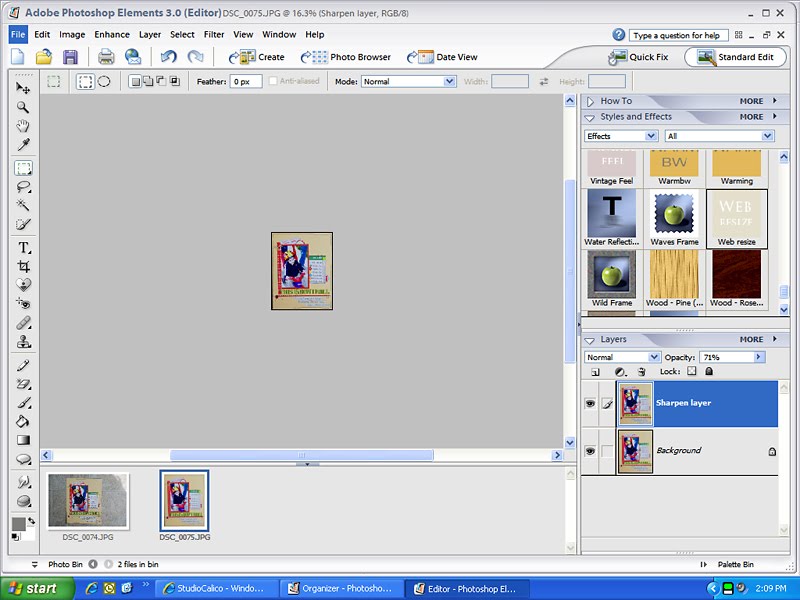800x600 pixels.
Task: Delete layer using trash icon
Action: 642,372
